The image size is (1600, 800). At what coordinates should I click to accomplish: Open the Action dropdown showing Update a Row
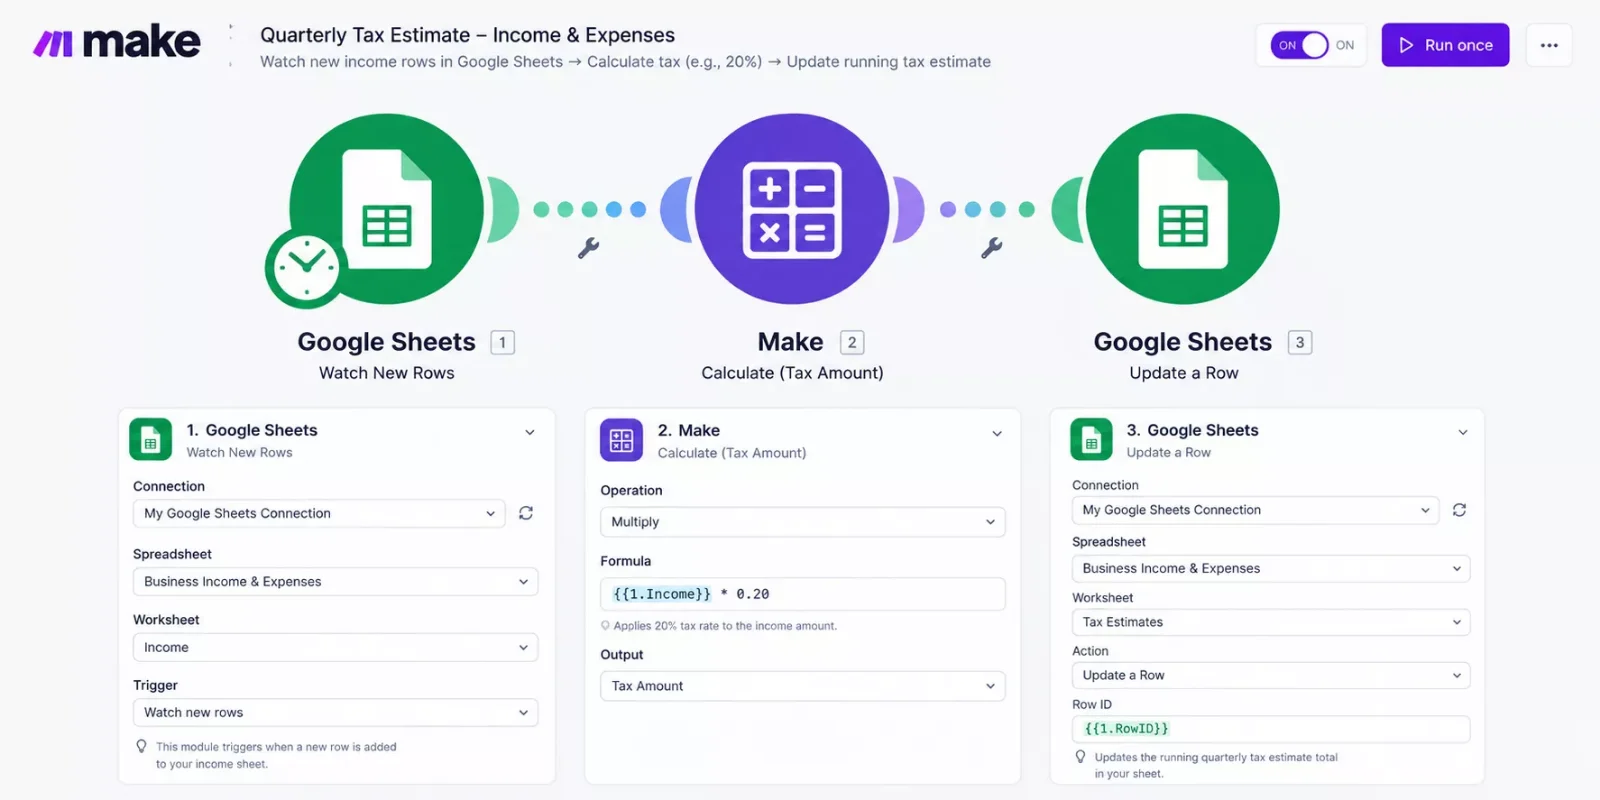pyautogui.click(x=1271, y=675)
